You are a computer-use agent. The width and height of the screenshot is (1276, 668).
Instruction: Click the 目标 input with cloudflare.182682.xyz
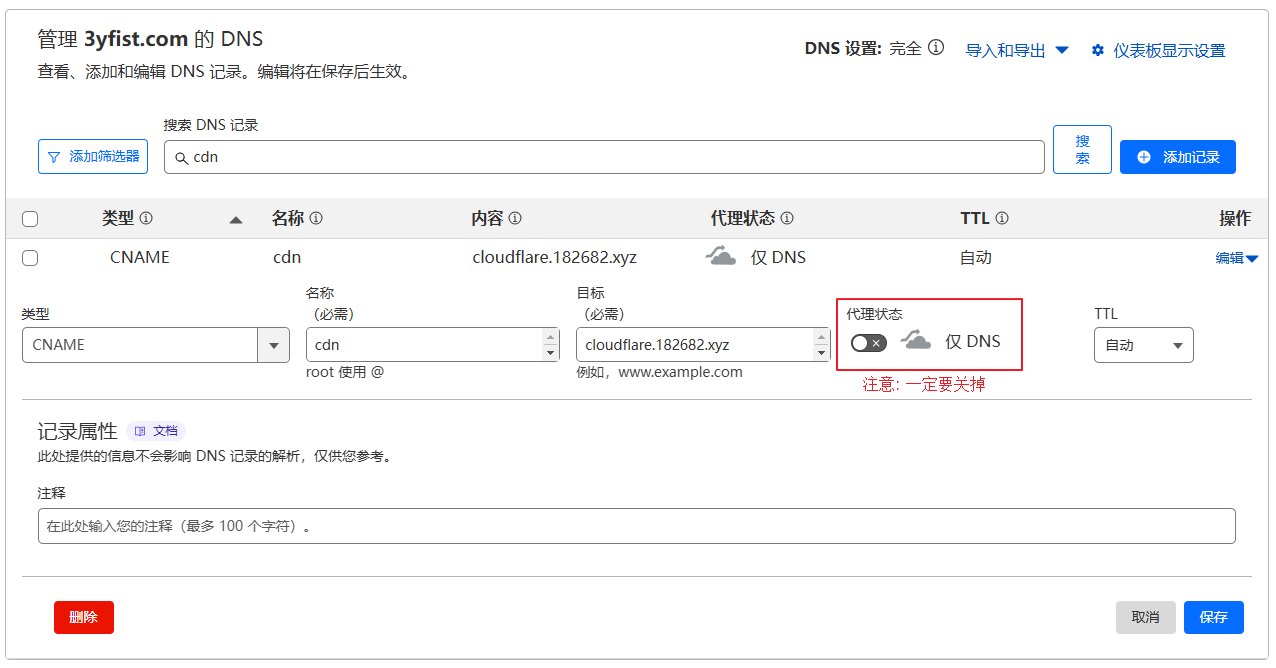703,345
